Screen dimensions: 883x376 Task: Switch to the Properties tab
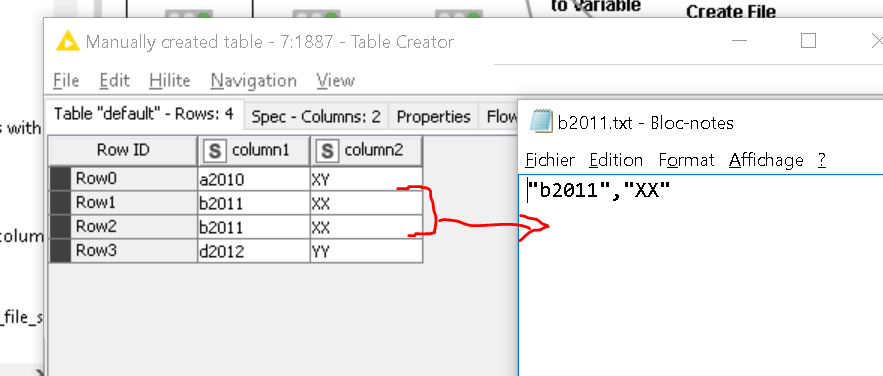pyautogui.click(x=433, y=117)
